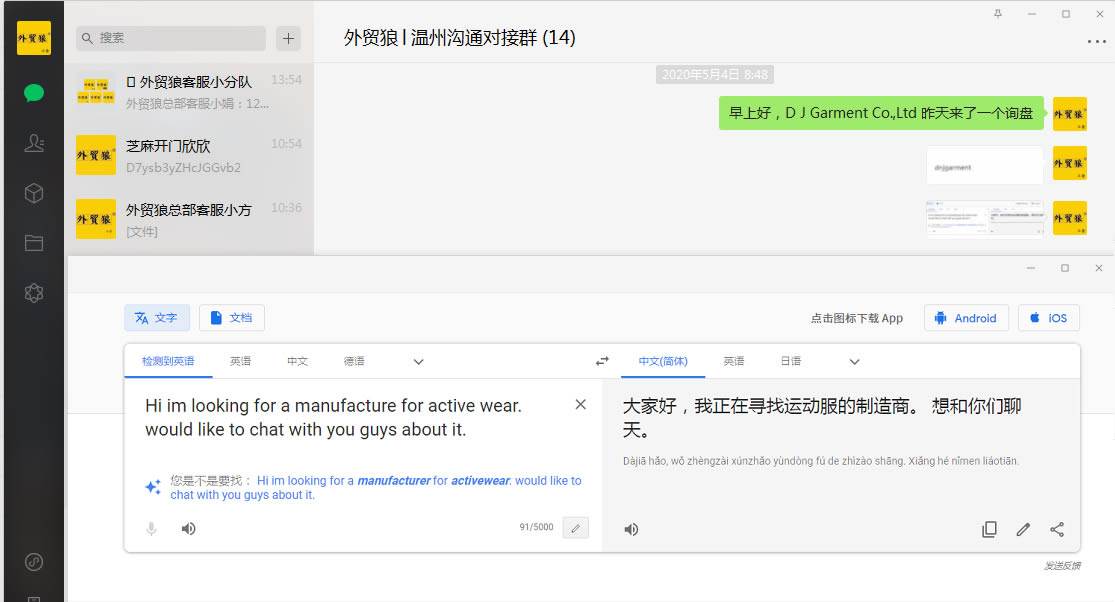The image size is (1115, 602).
Task: Open the 芝麻开门欣欣 conversation
Action: 189,156
